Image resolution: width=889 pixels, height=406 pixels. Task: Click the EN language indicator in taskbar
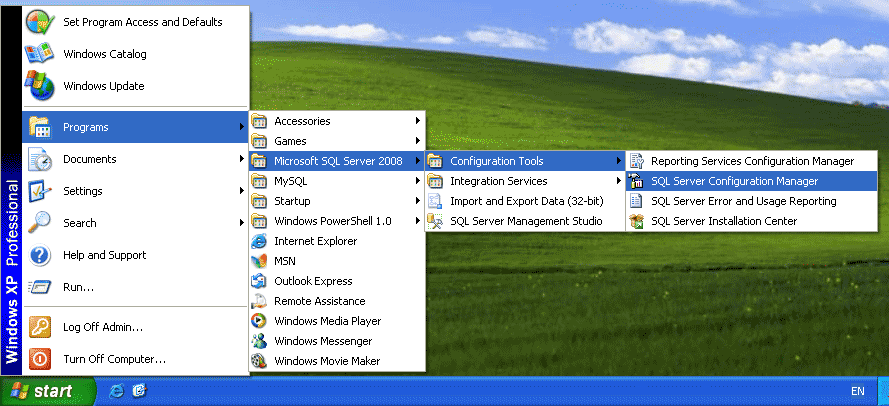(x=857, y=391)
